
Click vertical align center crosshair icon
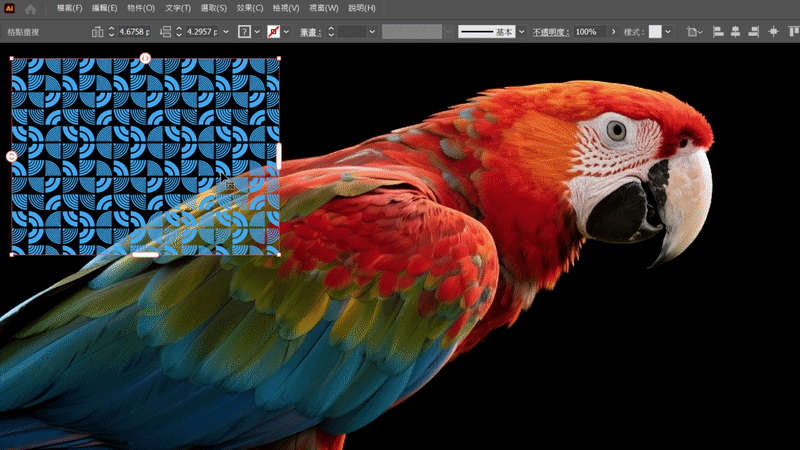773,32
